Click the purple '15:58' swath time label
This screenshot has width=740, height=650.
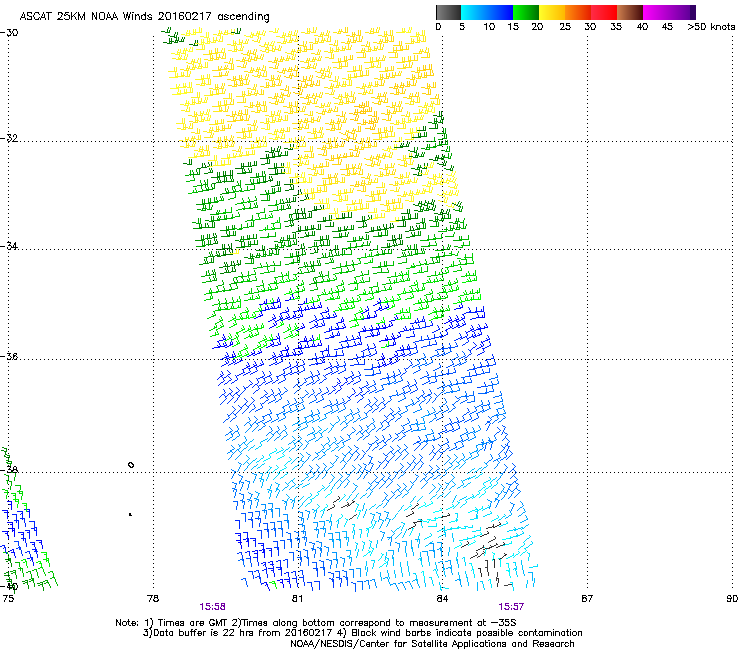click(x=212, y=607)
